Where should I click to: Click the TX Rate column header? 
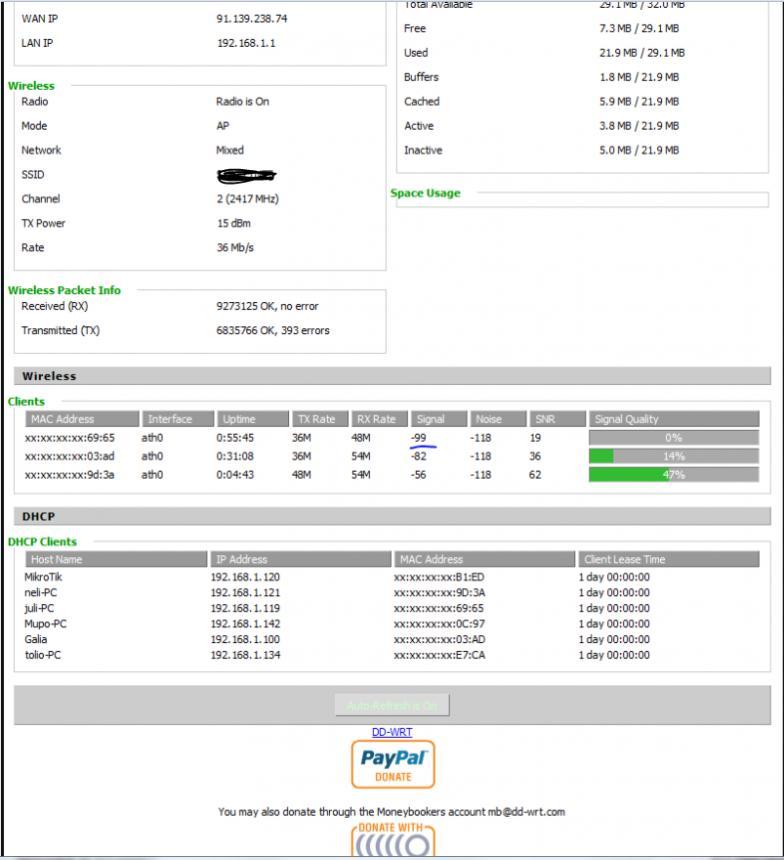point(317,419)
